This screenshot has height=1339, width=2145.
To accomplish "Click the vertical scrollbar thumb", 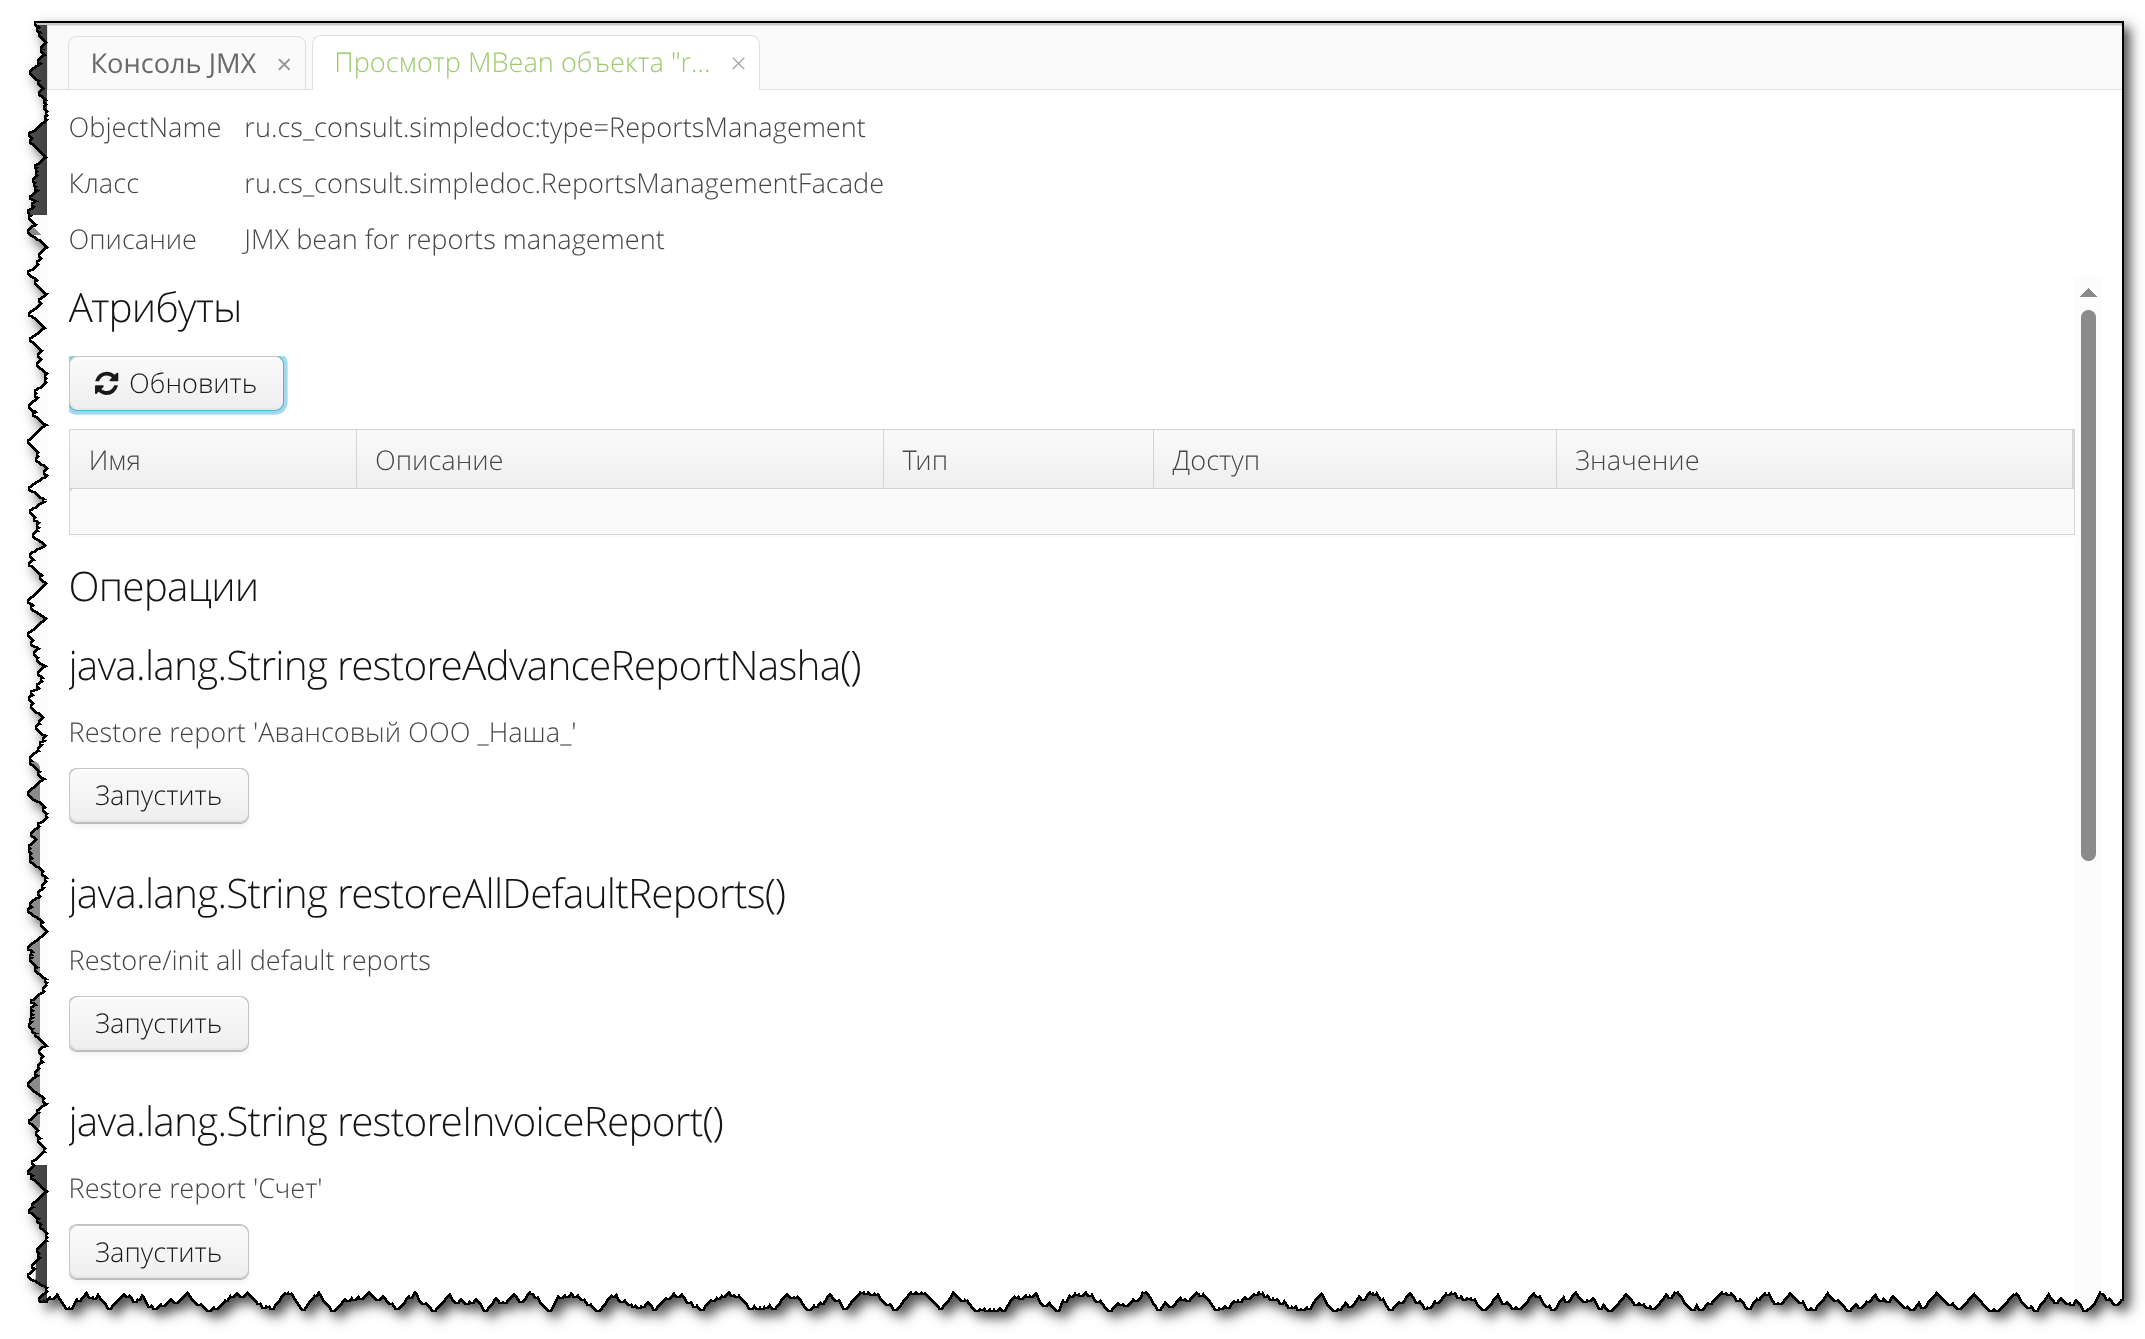I will pos(2088,584).
